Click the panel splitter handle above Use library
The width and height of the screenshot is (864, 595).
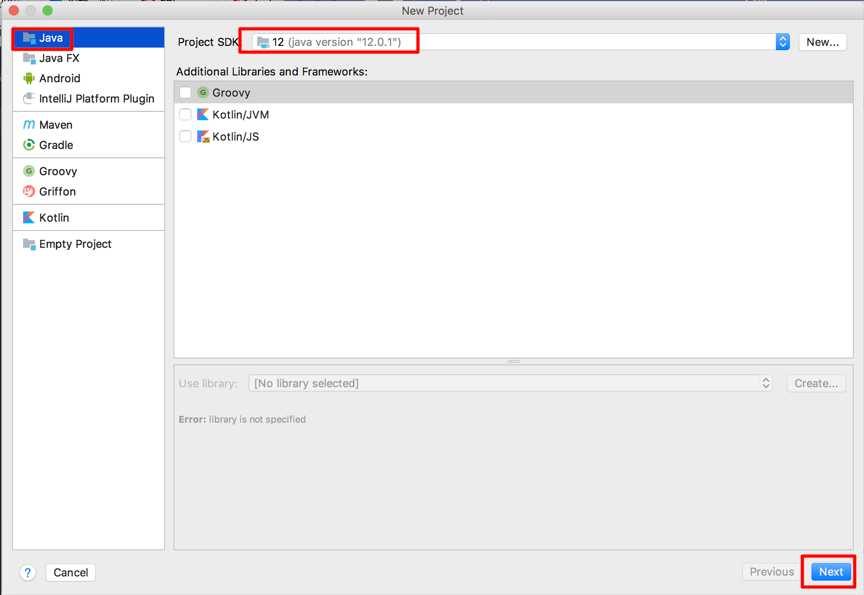tap(514, 361)
